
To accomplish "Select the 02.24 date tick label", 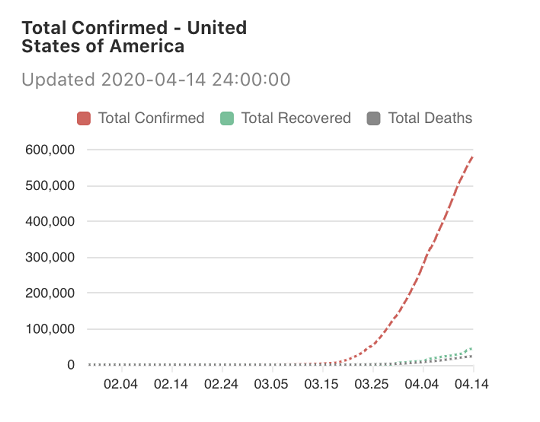I will pyautogui.click(x=221, y=384).
